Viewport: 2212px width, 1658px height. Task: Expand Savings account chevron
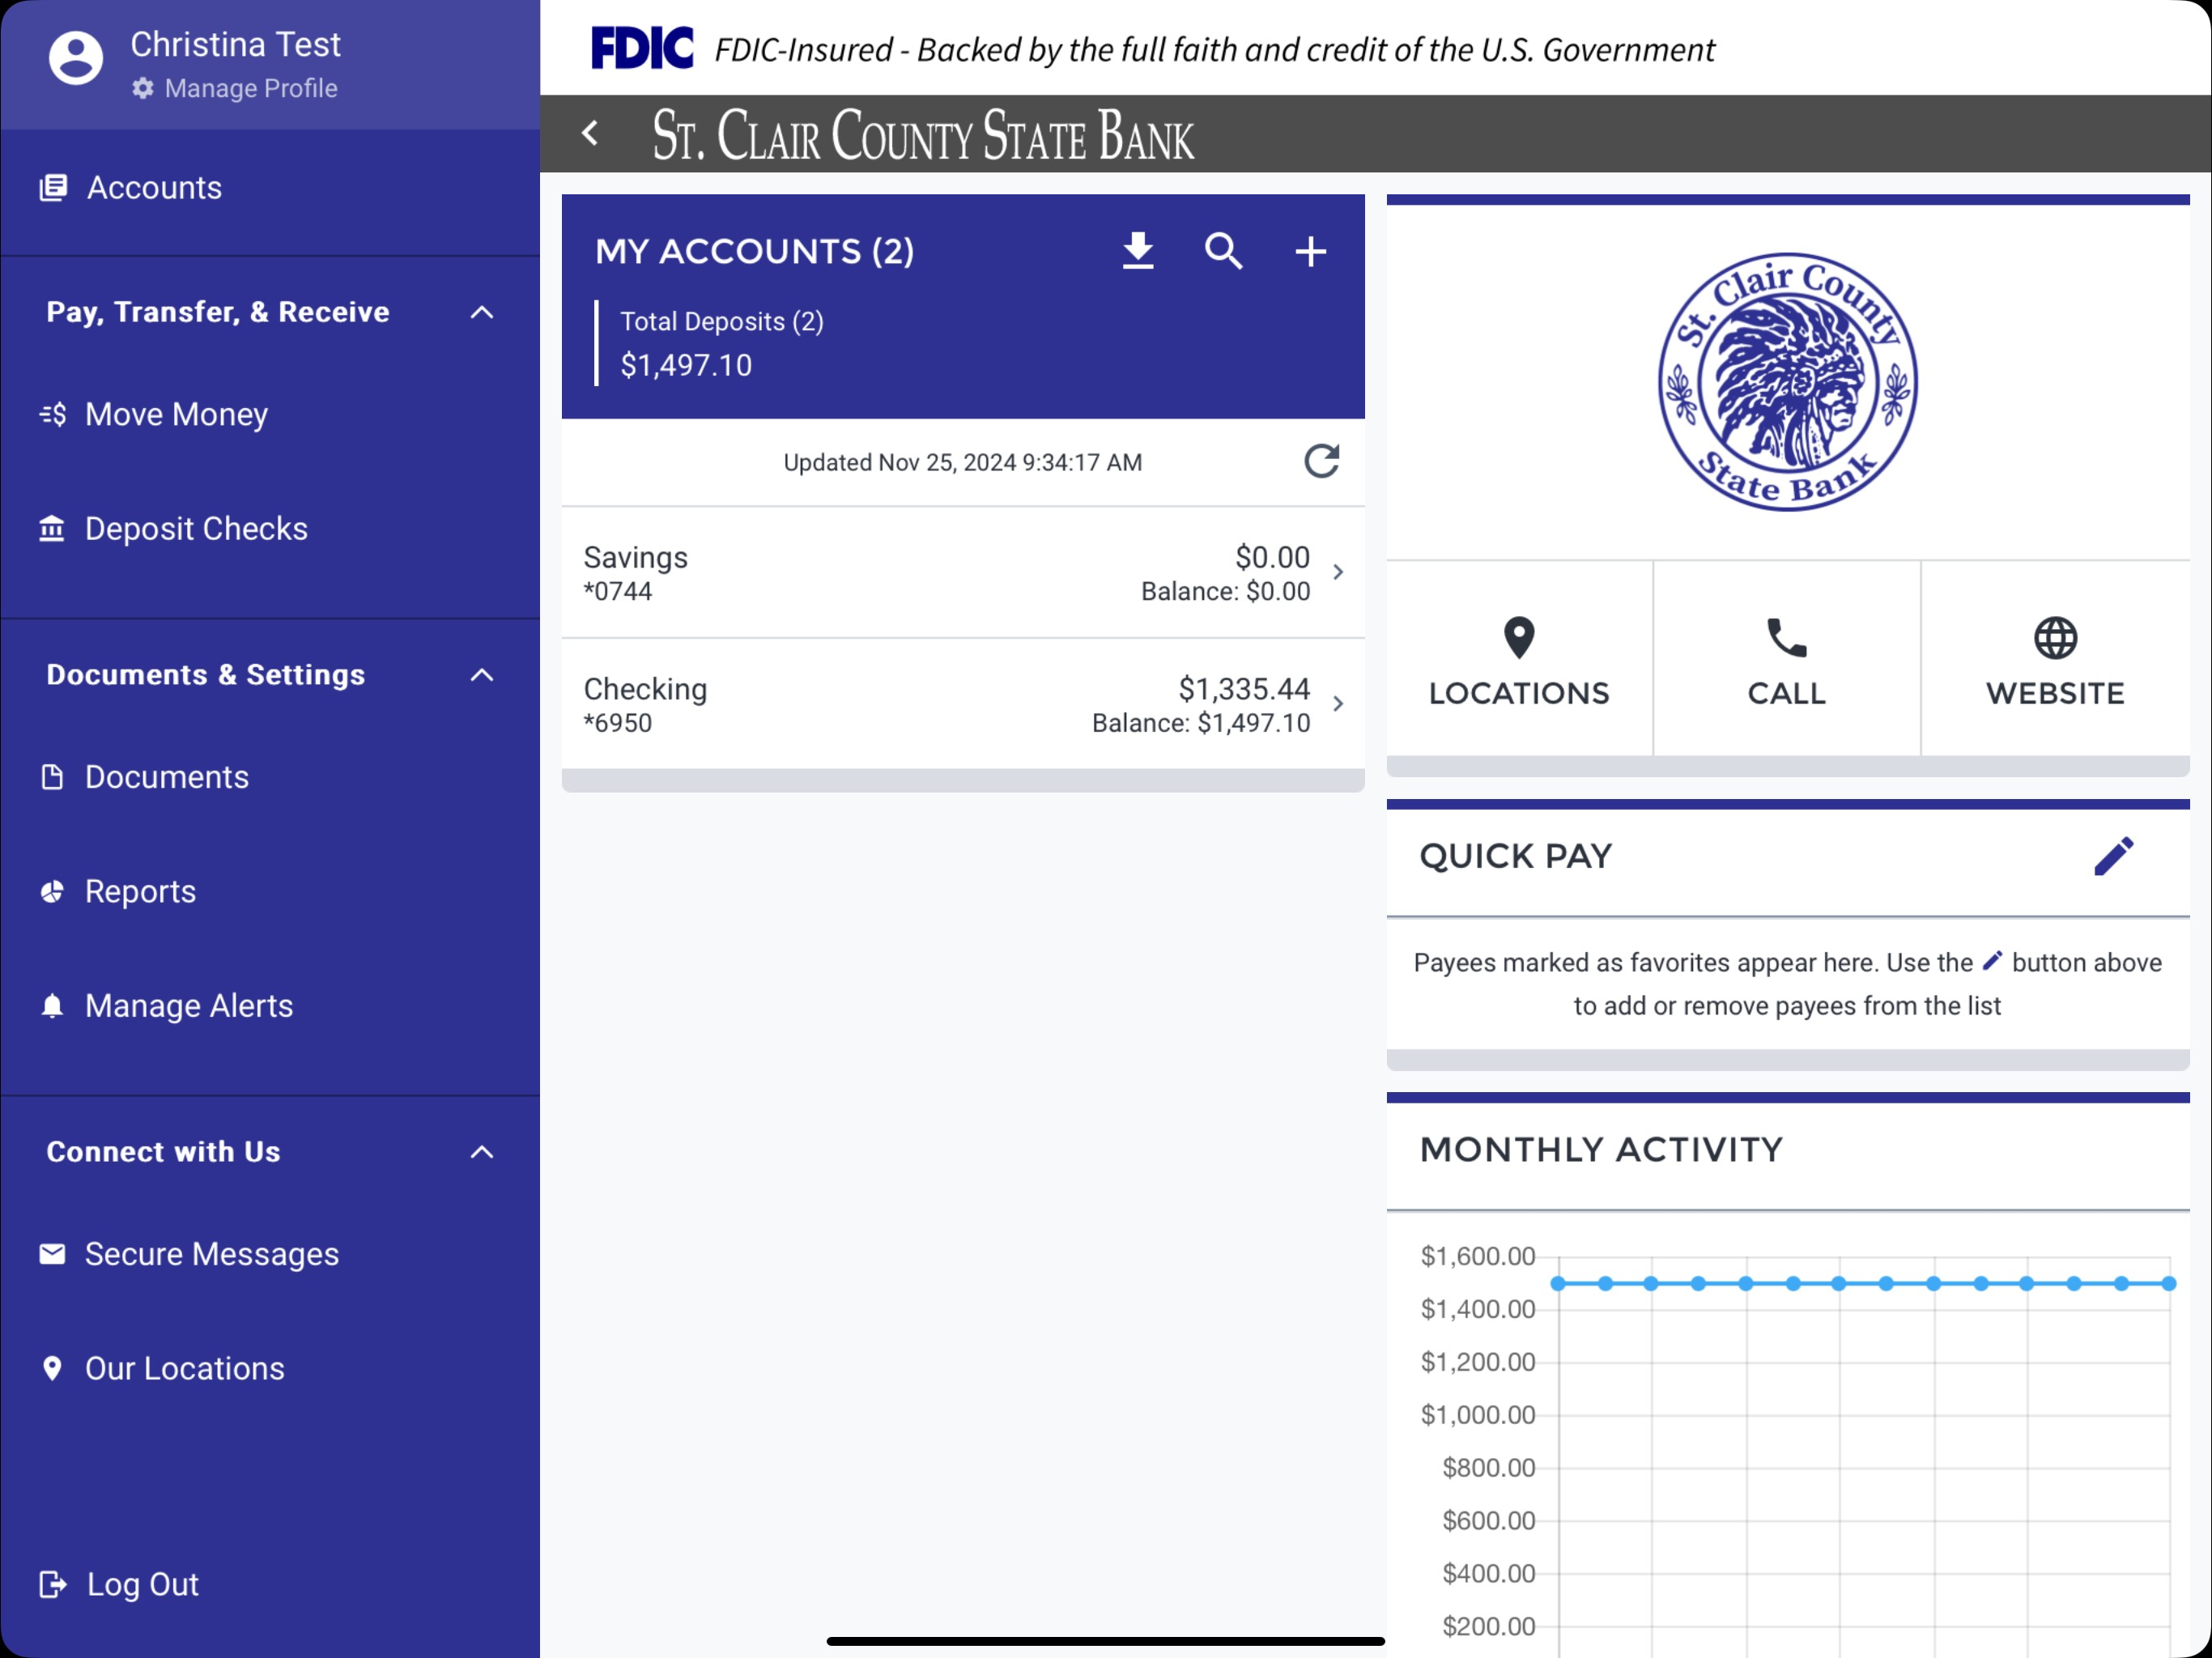coord(1338,572)
